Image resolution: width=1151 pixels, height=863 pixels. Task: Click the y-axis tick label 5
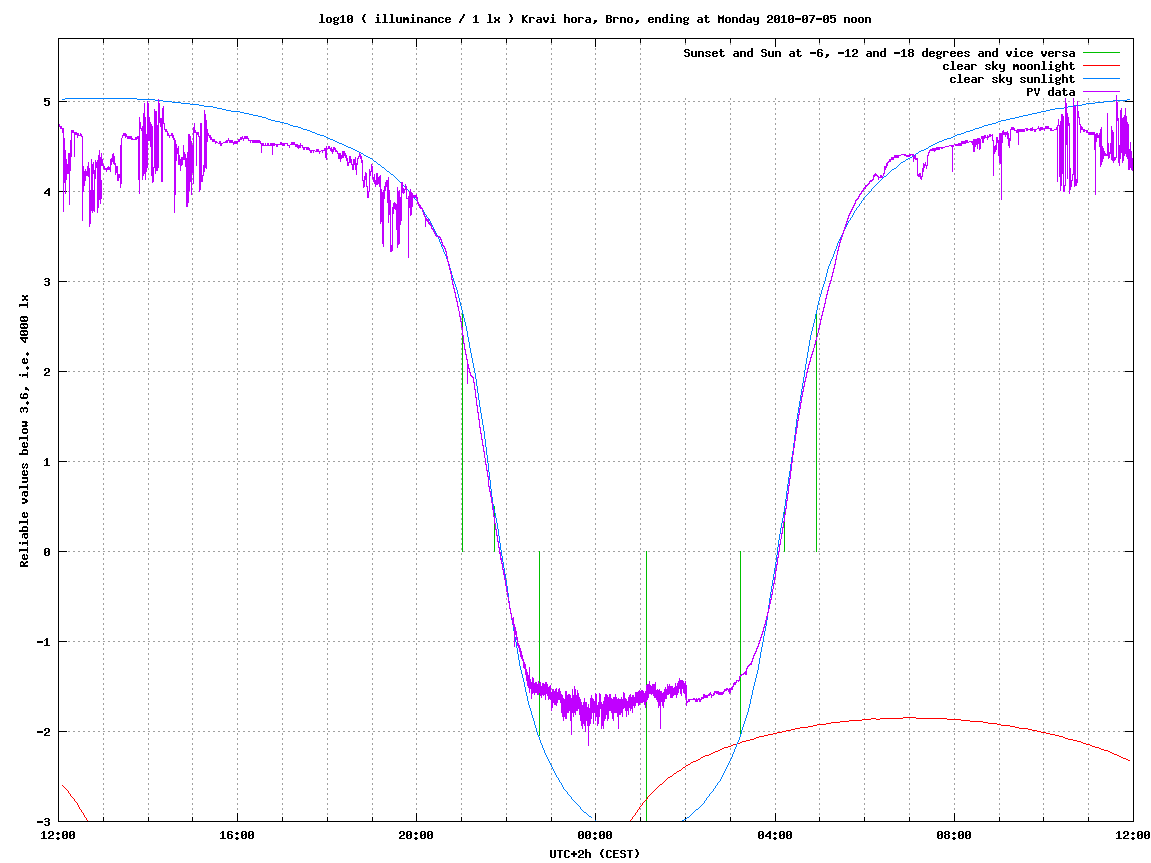[x=48, y=102]
